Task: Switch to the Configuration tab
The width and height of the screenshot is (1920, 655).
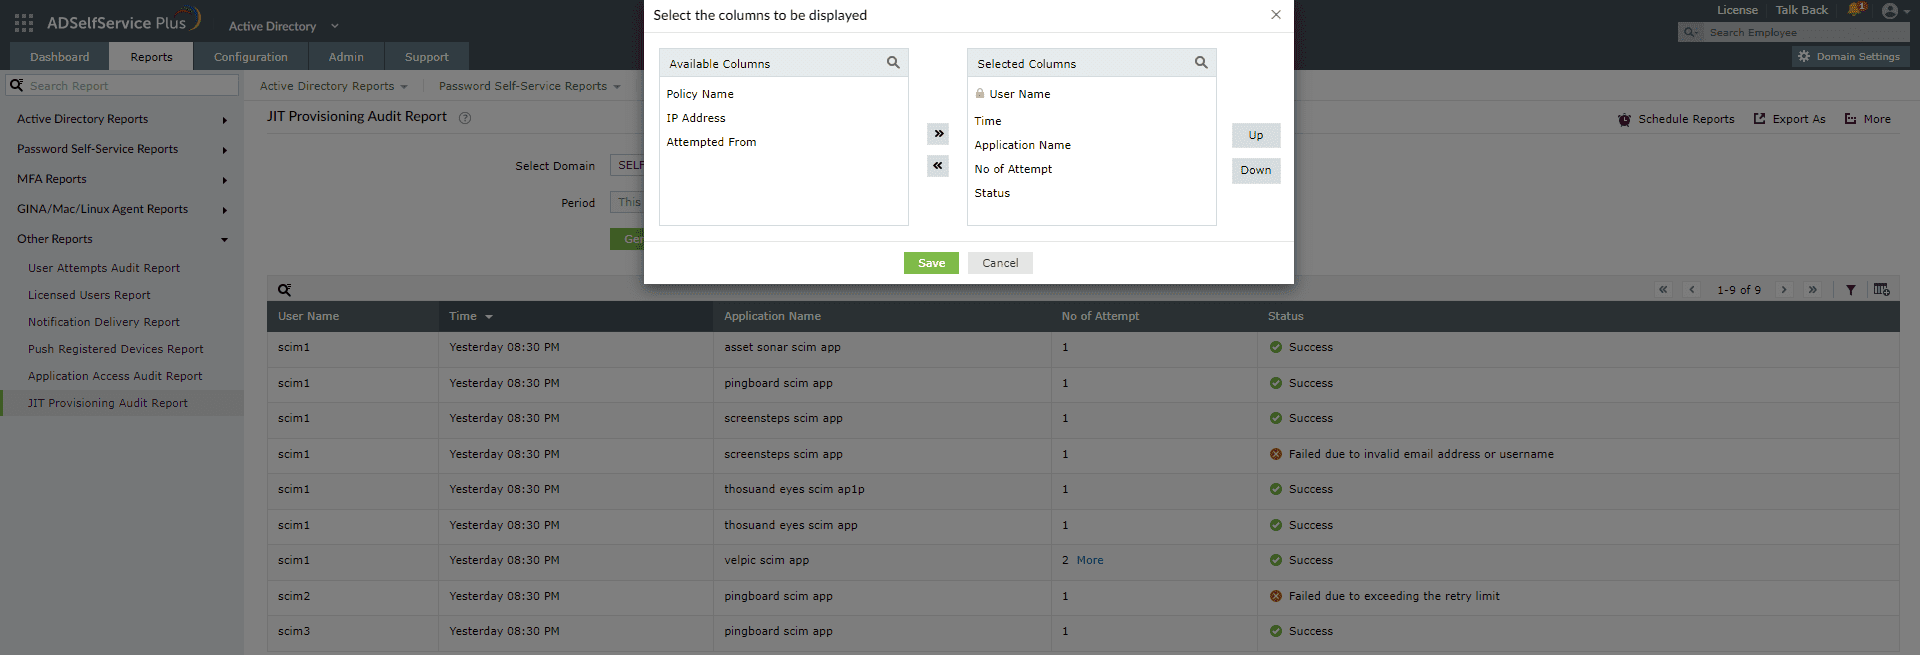Action: pyautogui.click(x=250, y=57)
